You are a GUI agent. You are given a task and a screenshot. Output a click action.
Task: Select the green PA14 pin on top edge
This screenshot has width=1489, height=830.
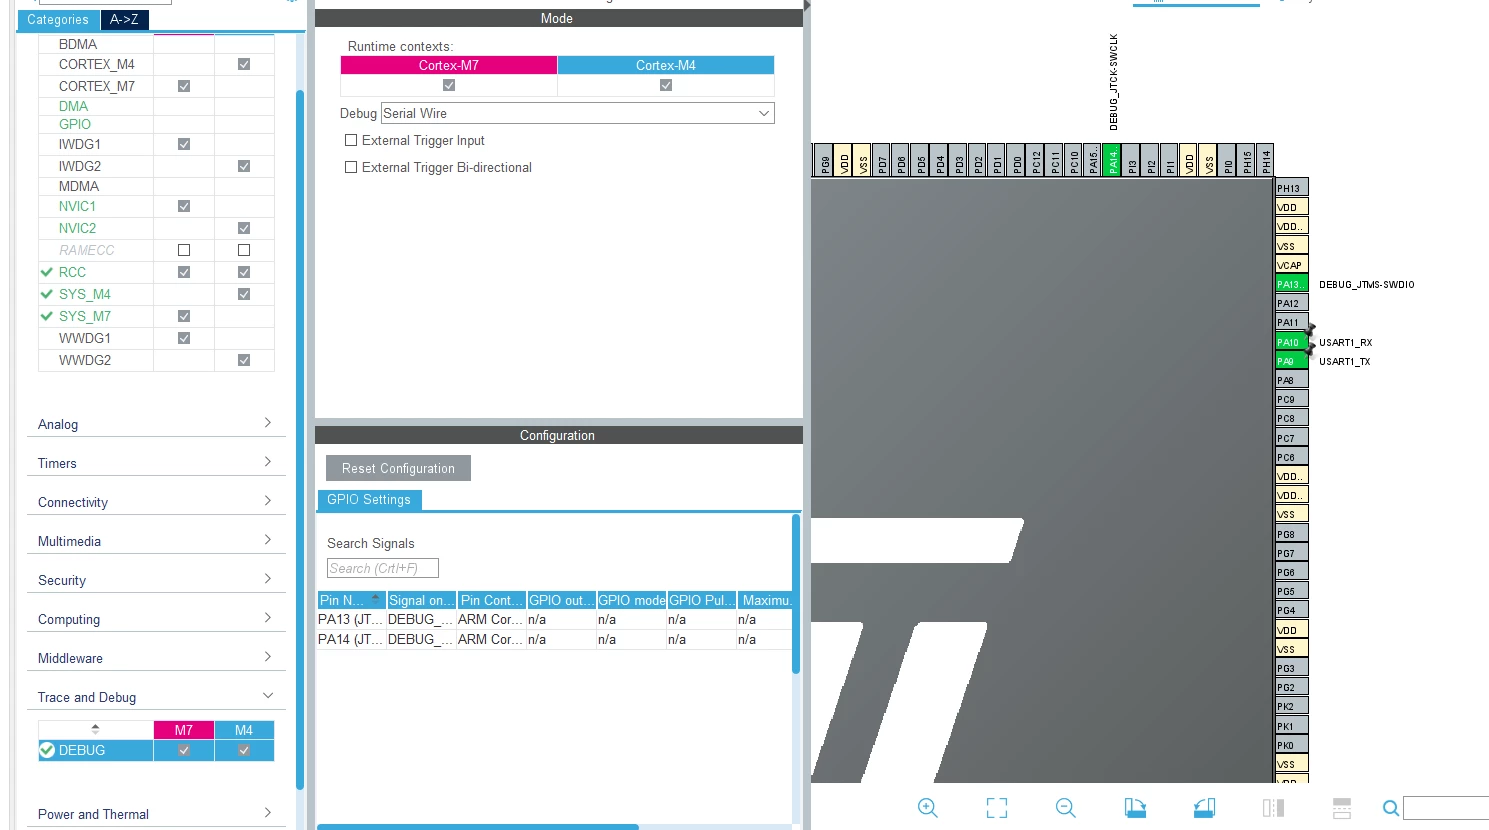[1112, 160]
